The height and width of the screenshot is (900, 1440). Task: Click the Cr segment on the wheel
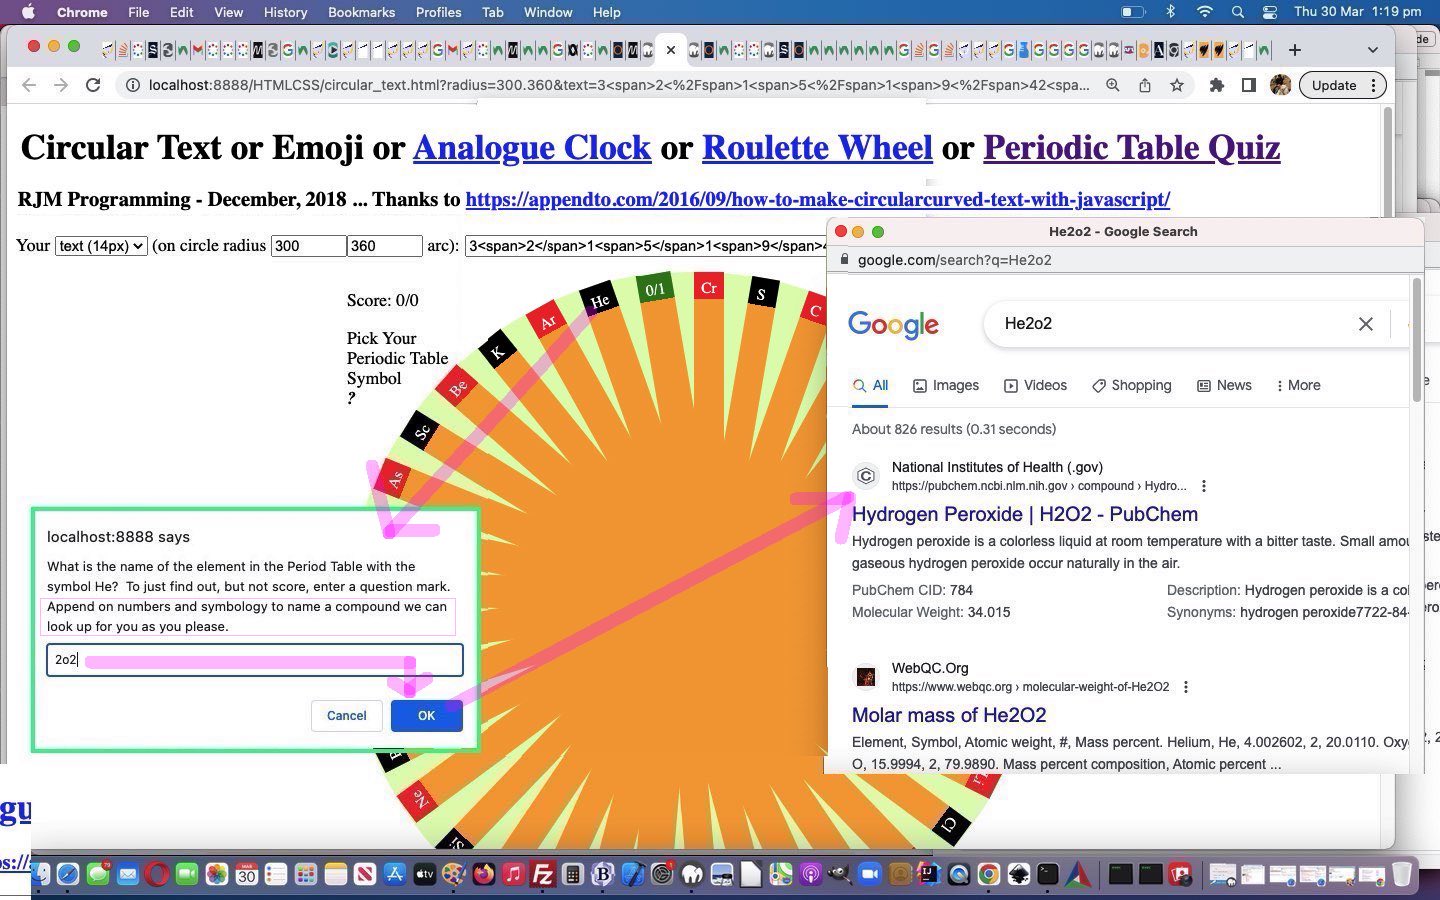click(709, 288)
